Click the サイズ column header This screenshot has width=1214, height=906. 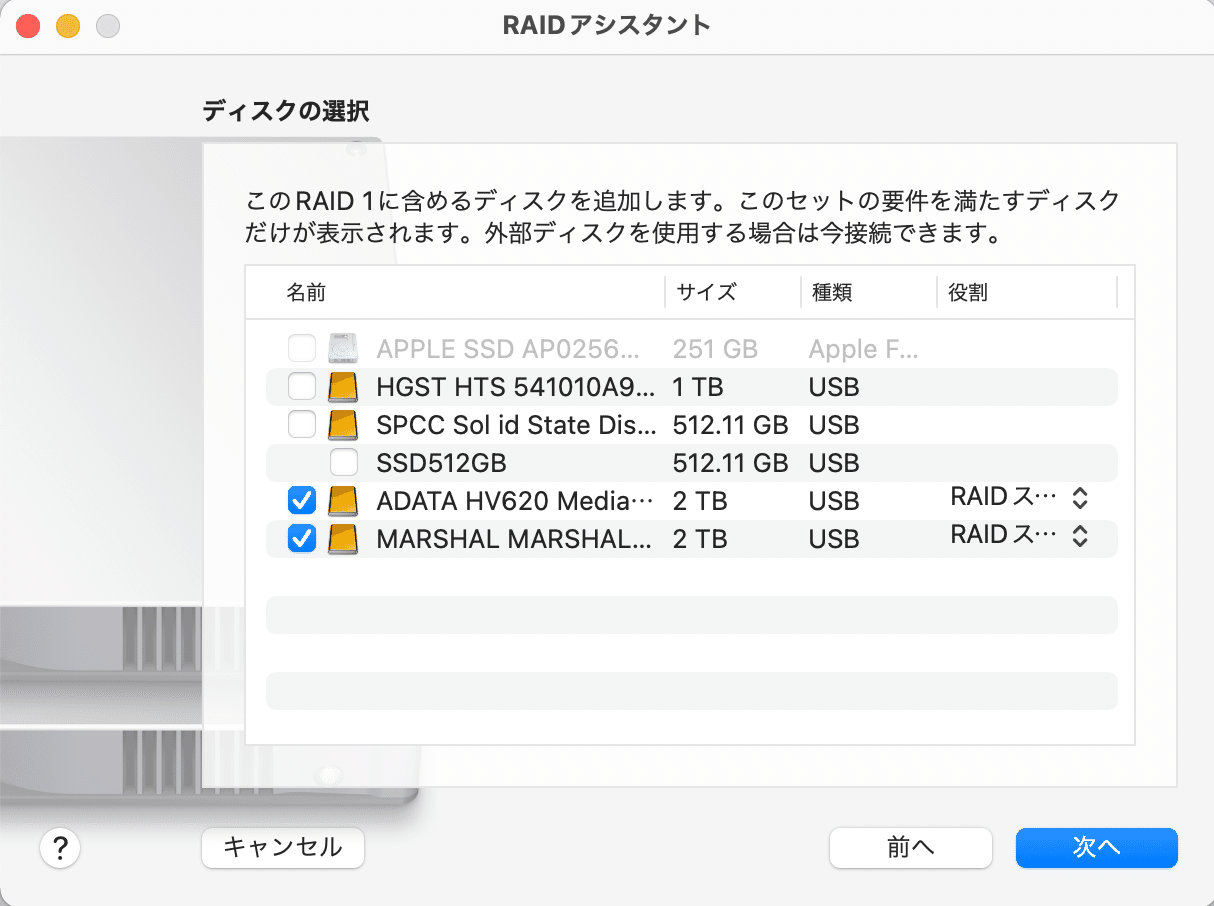point(705,291)
